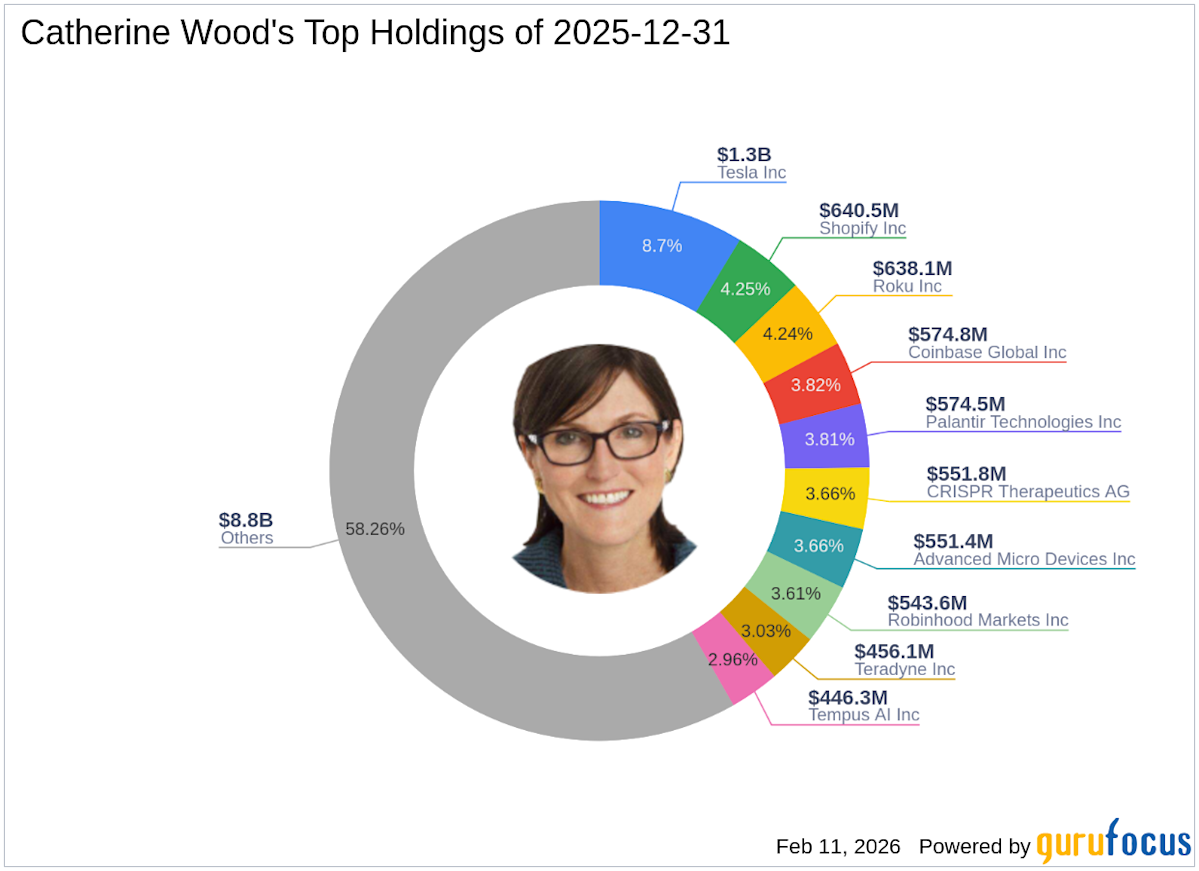Click the chart title Catherine Wood's Top Holdings
1199x871 pixels.
(375, 33)
